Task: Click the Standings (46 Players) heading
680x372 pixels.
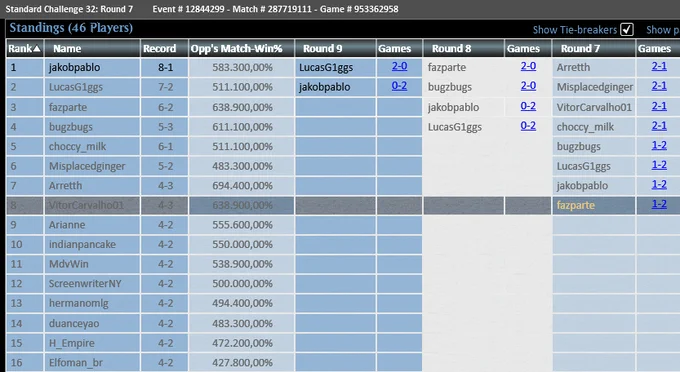Action: pos(71,28)
